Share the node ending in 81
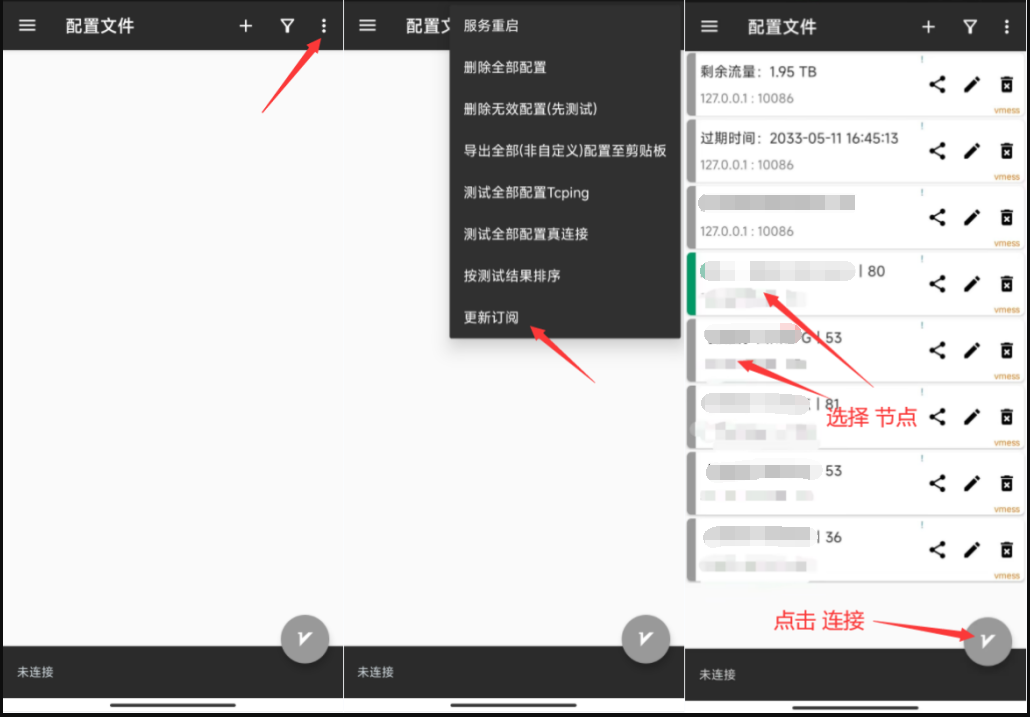1030x717 pixels. tap(937, 416)
